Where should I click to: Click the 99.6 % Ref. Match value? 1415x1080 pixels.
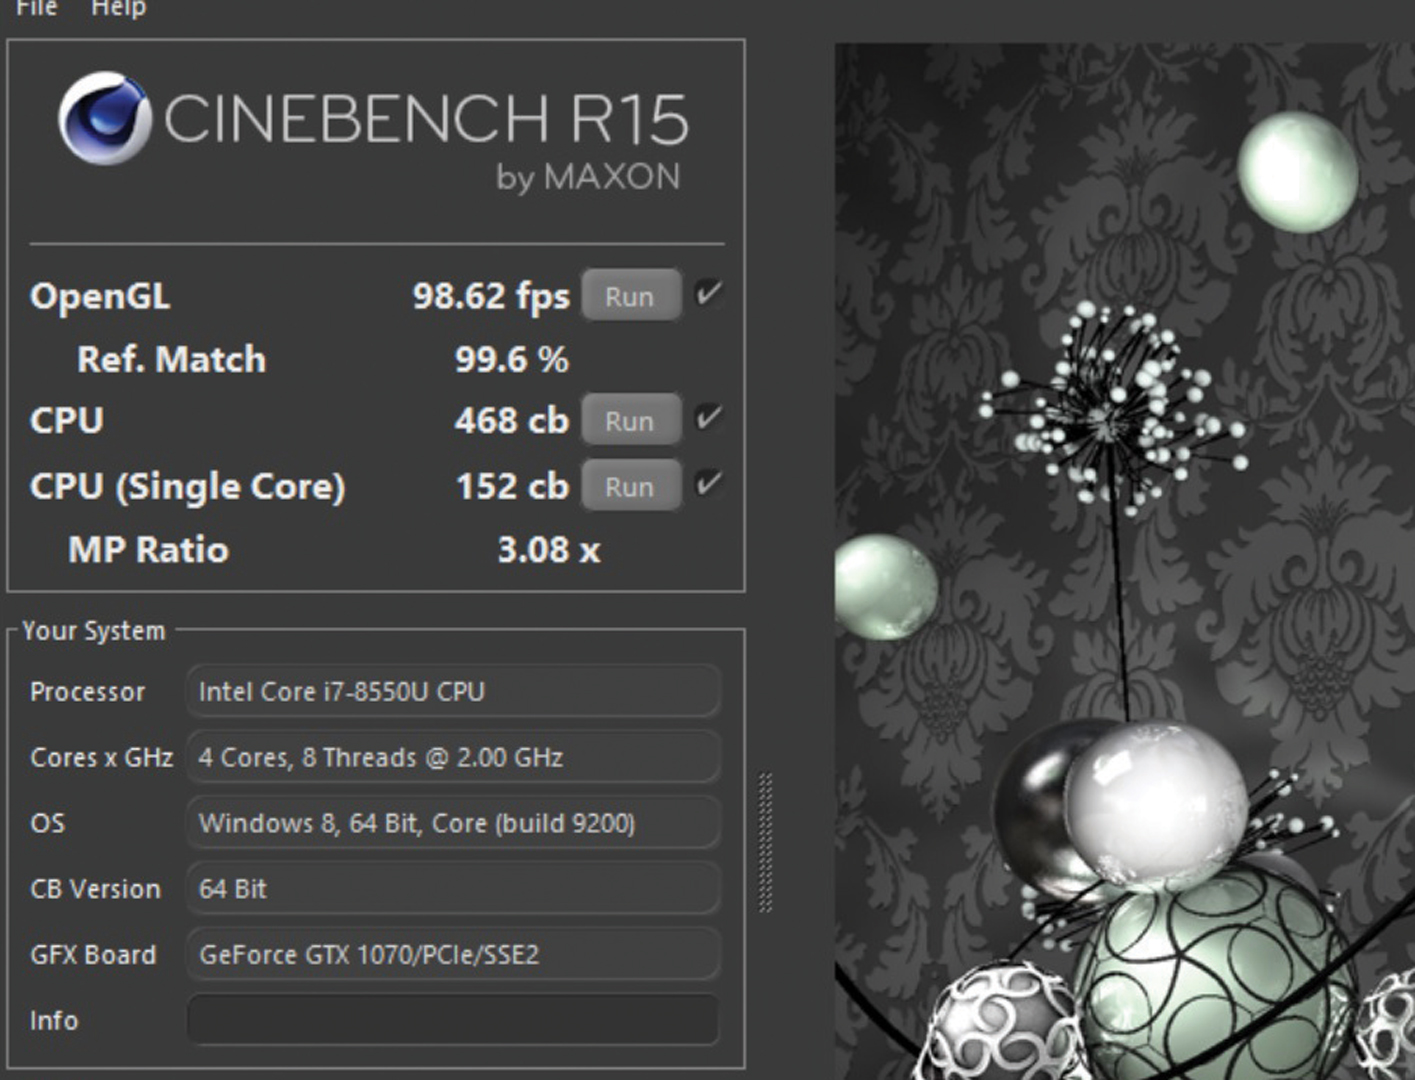pos(511,359)
